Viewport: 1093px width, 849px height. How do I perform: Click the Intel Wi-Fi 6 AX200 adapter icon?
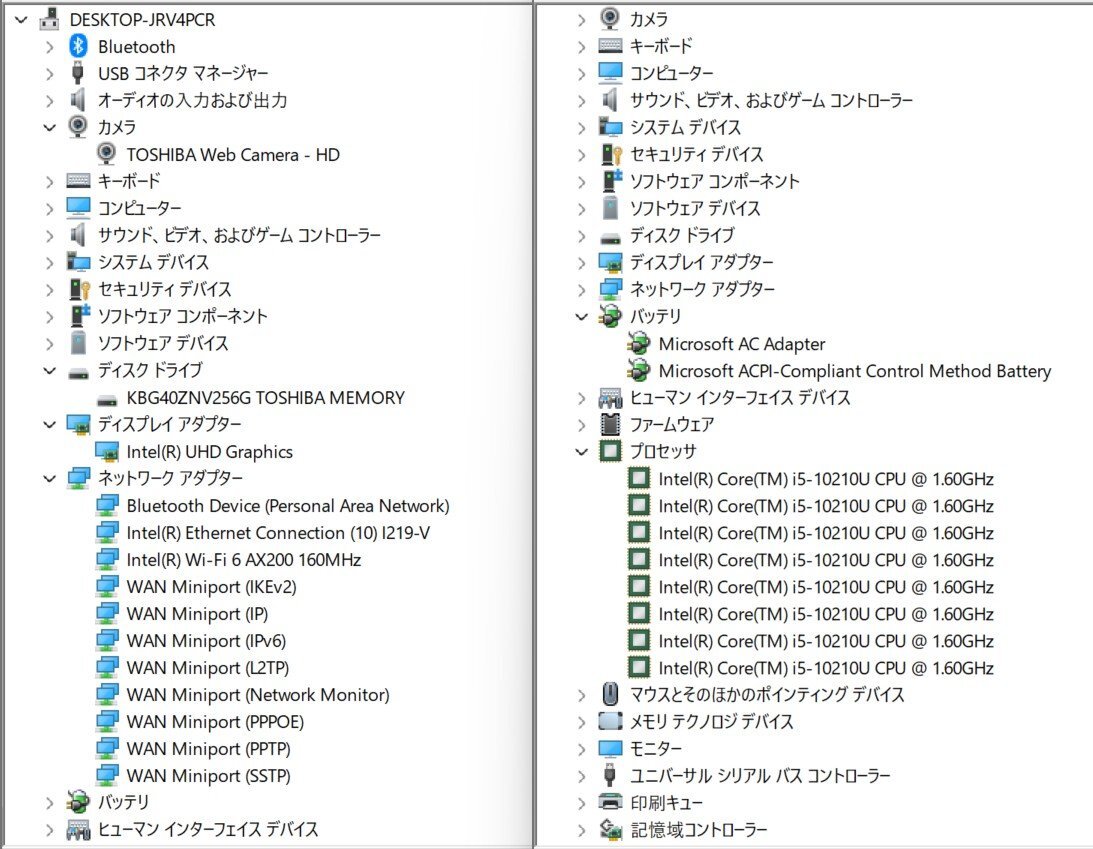(x=107, y=560)
